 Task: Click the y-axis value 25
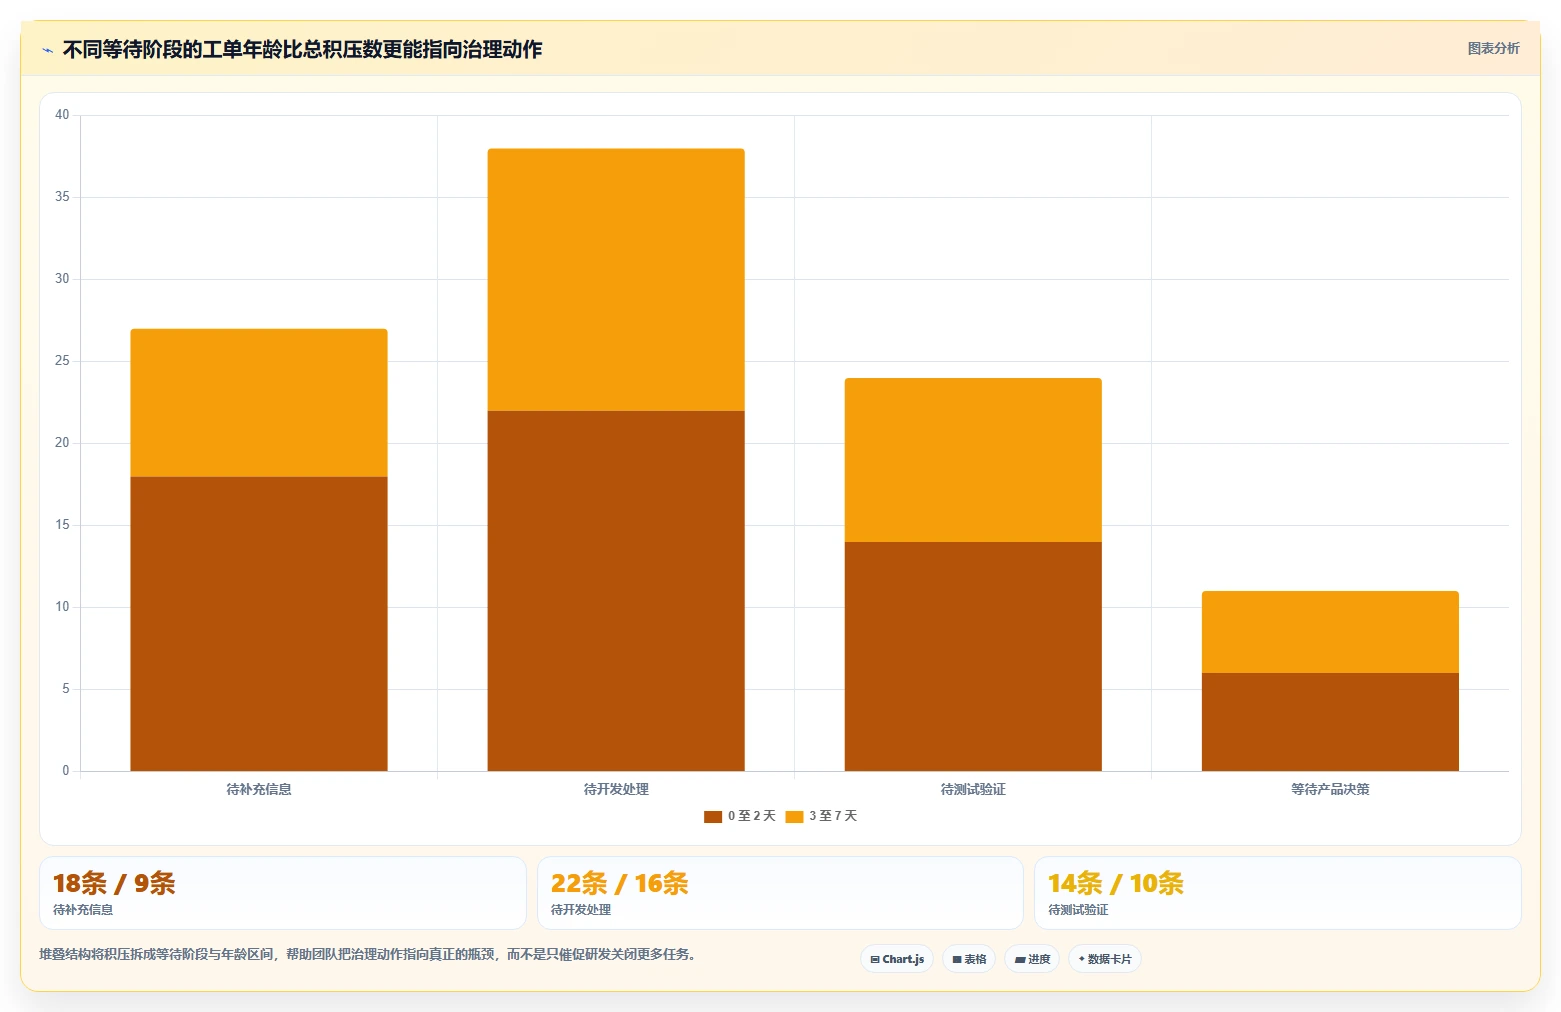point(62,361)
